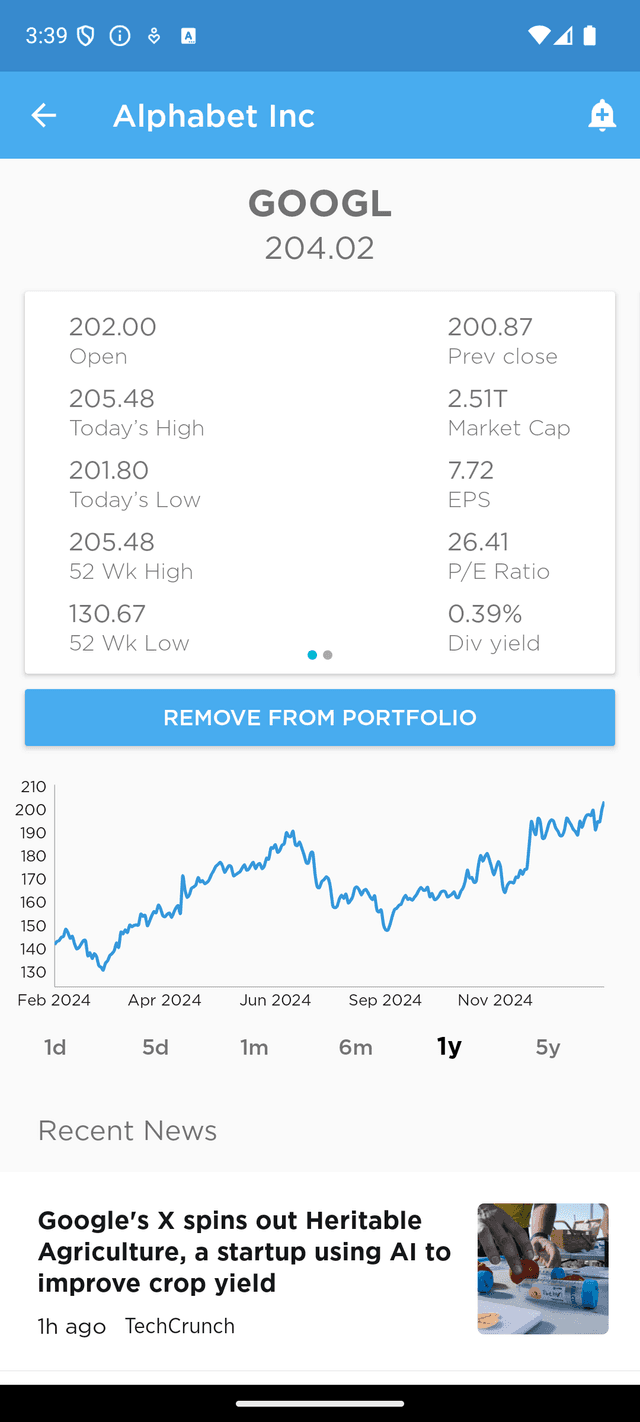
Task: Select the 5d chart range
Action: coord(155,1046)
